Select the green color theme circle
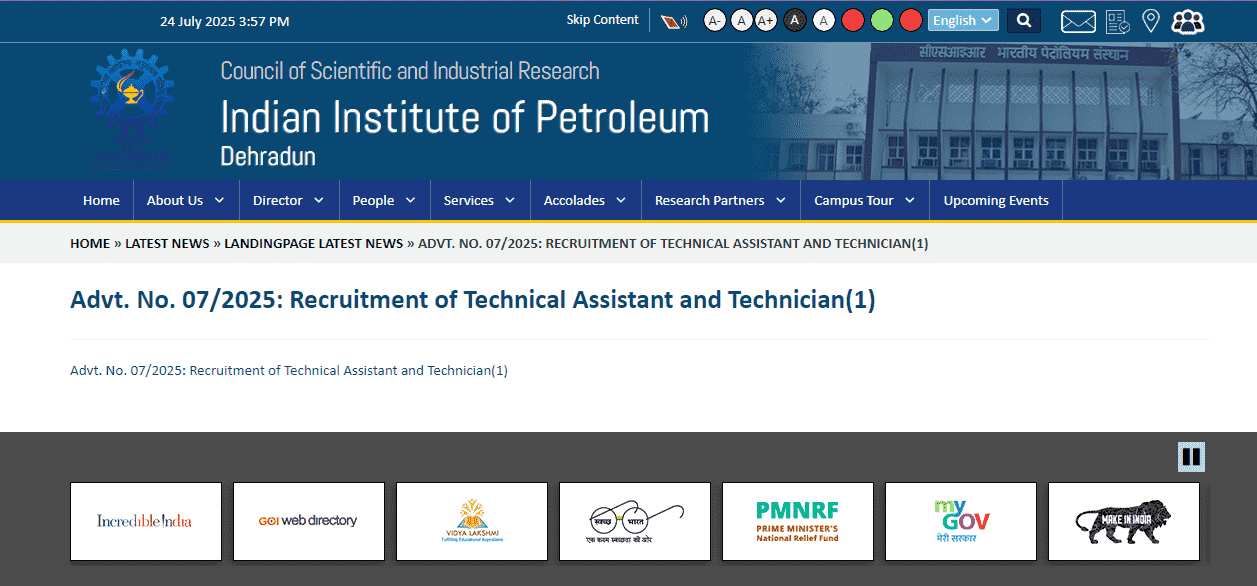Screen dimensions: 1257x586 pos(881,21)
